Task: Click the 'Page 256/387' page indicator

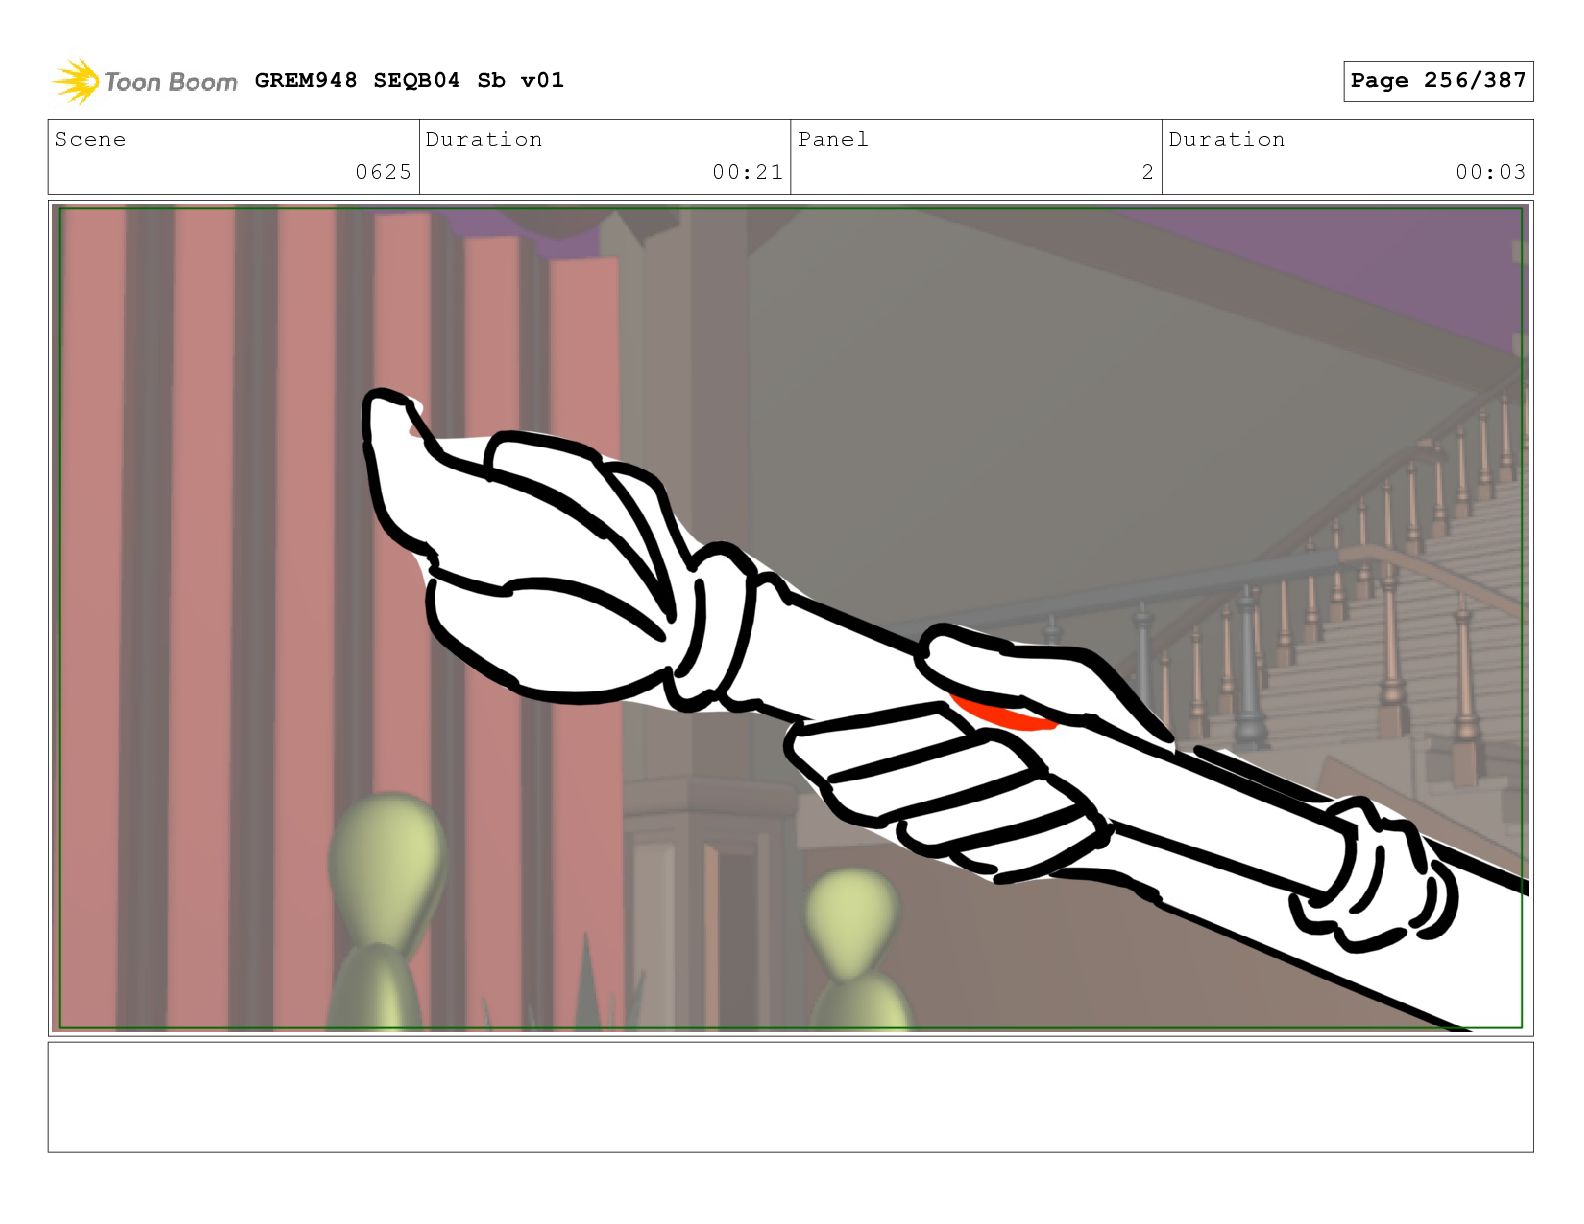Action: (1438, 81)
